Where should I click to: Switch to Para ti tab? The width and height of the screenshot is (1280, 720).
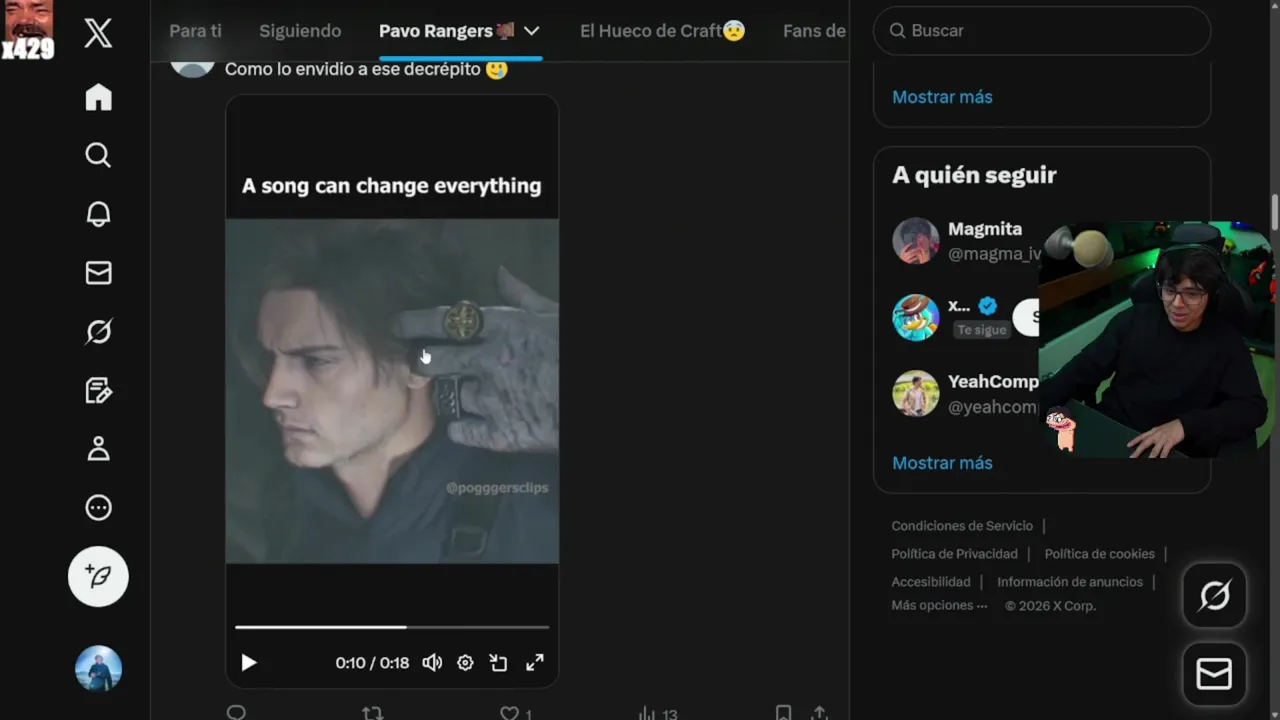point(195,31)
